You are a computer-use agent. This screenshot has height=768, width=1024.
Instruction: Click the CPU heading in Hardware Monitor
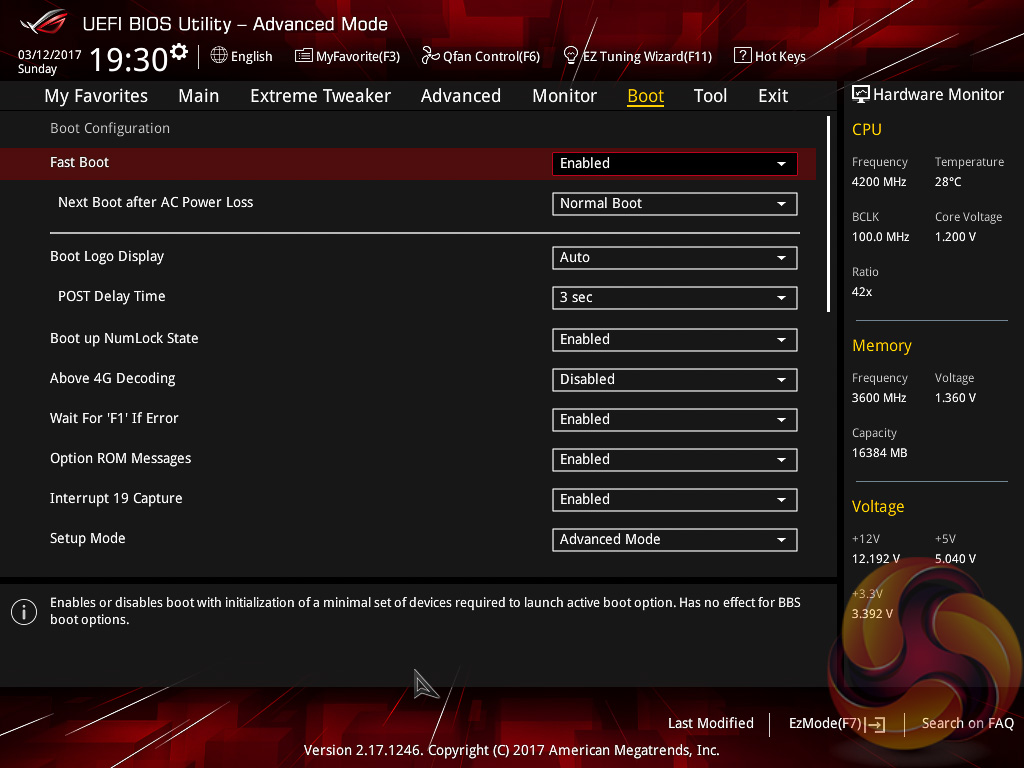(867, 129)
